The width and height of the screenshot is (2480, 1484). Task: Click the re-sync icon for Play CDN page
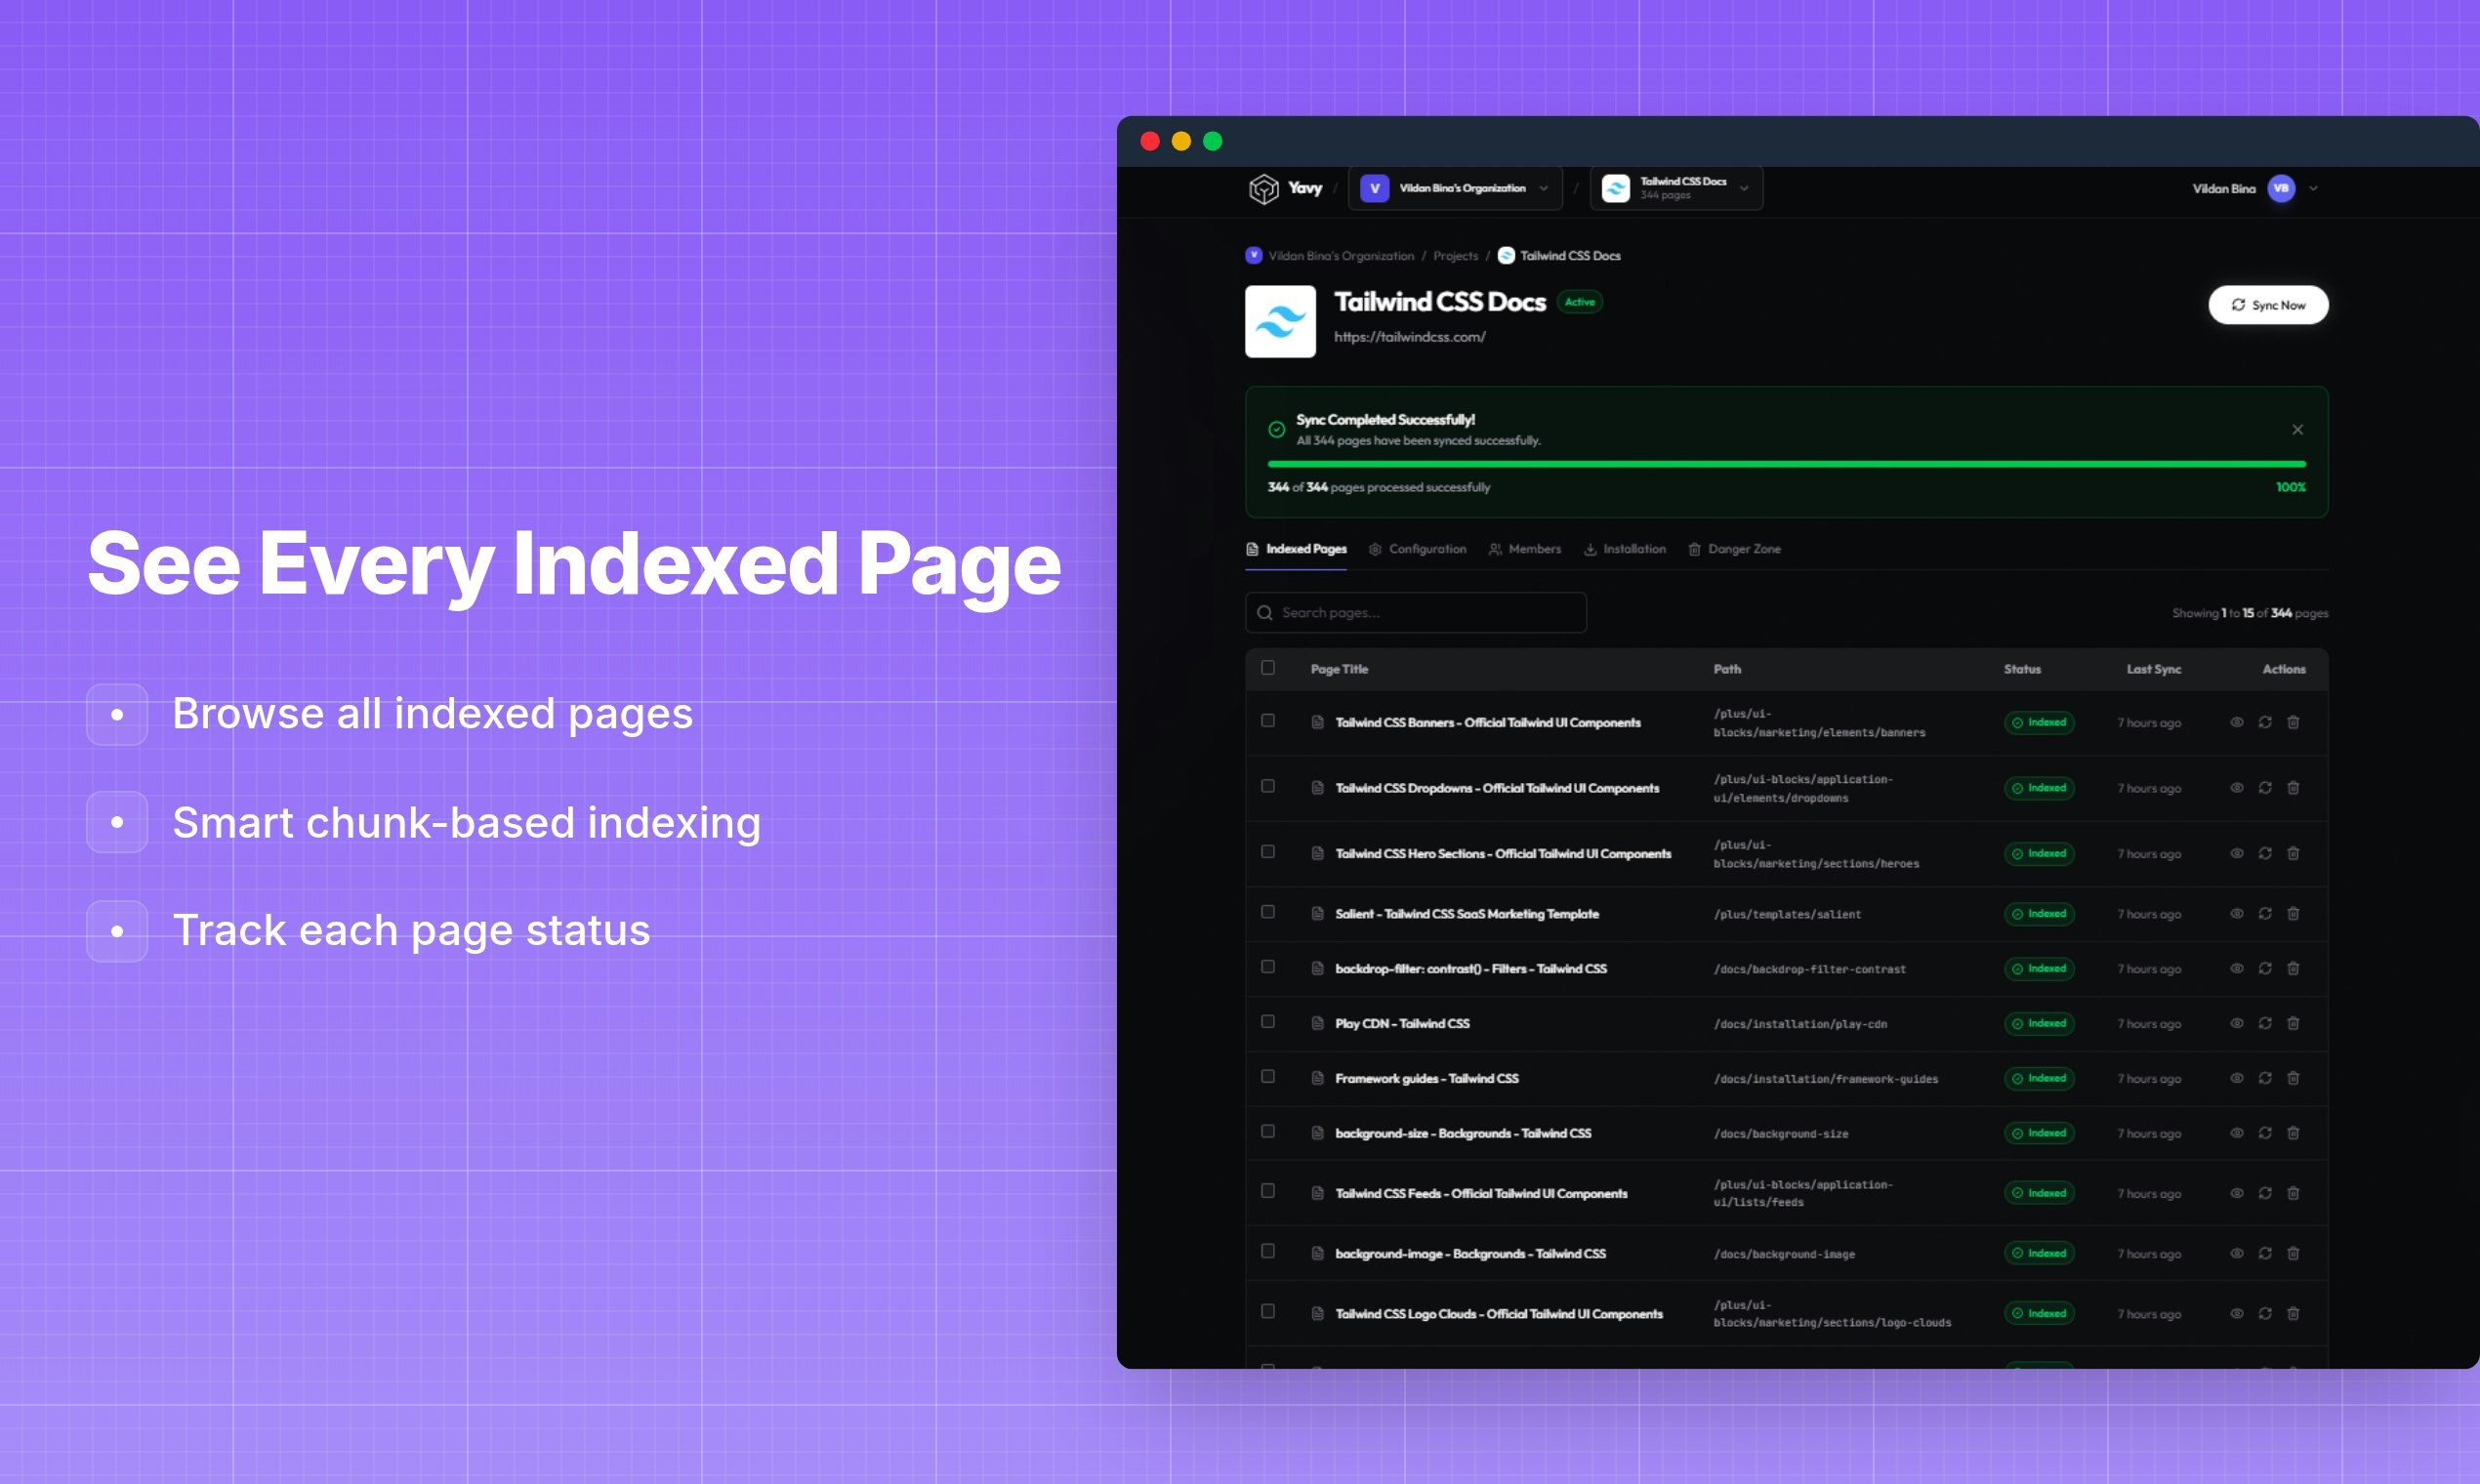(2266, 1023)
